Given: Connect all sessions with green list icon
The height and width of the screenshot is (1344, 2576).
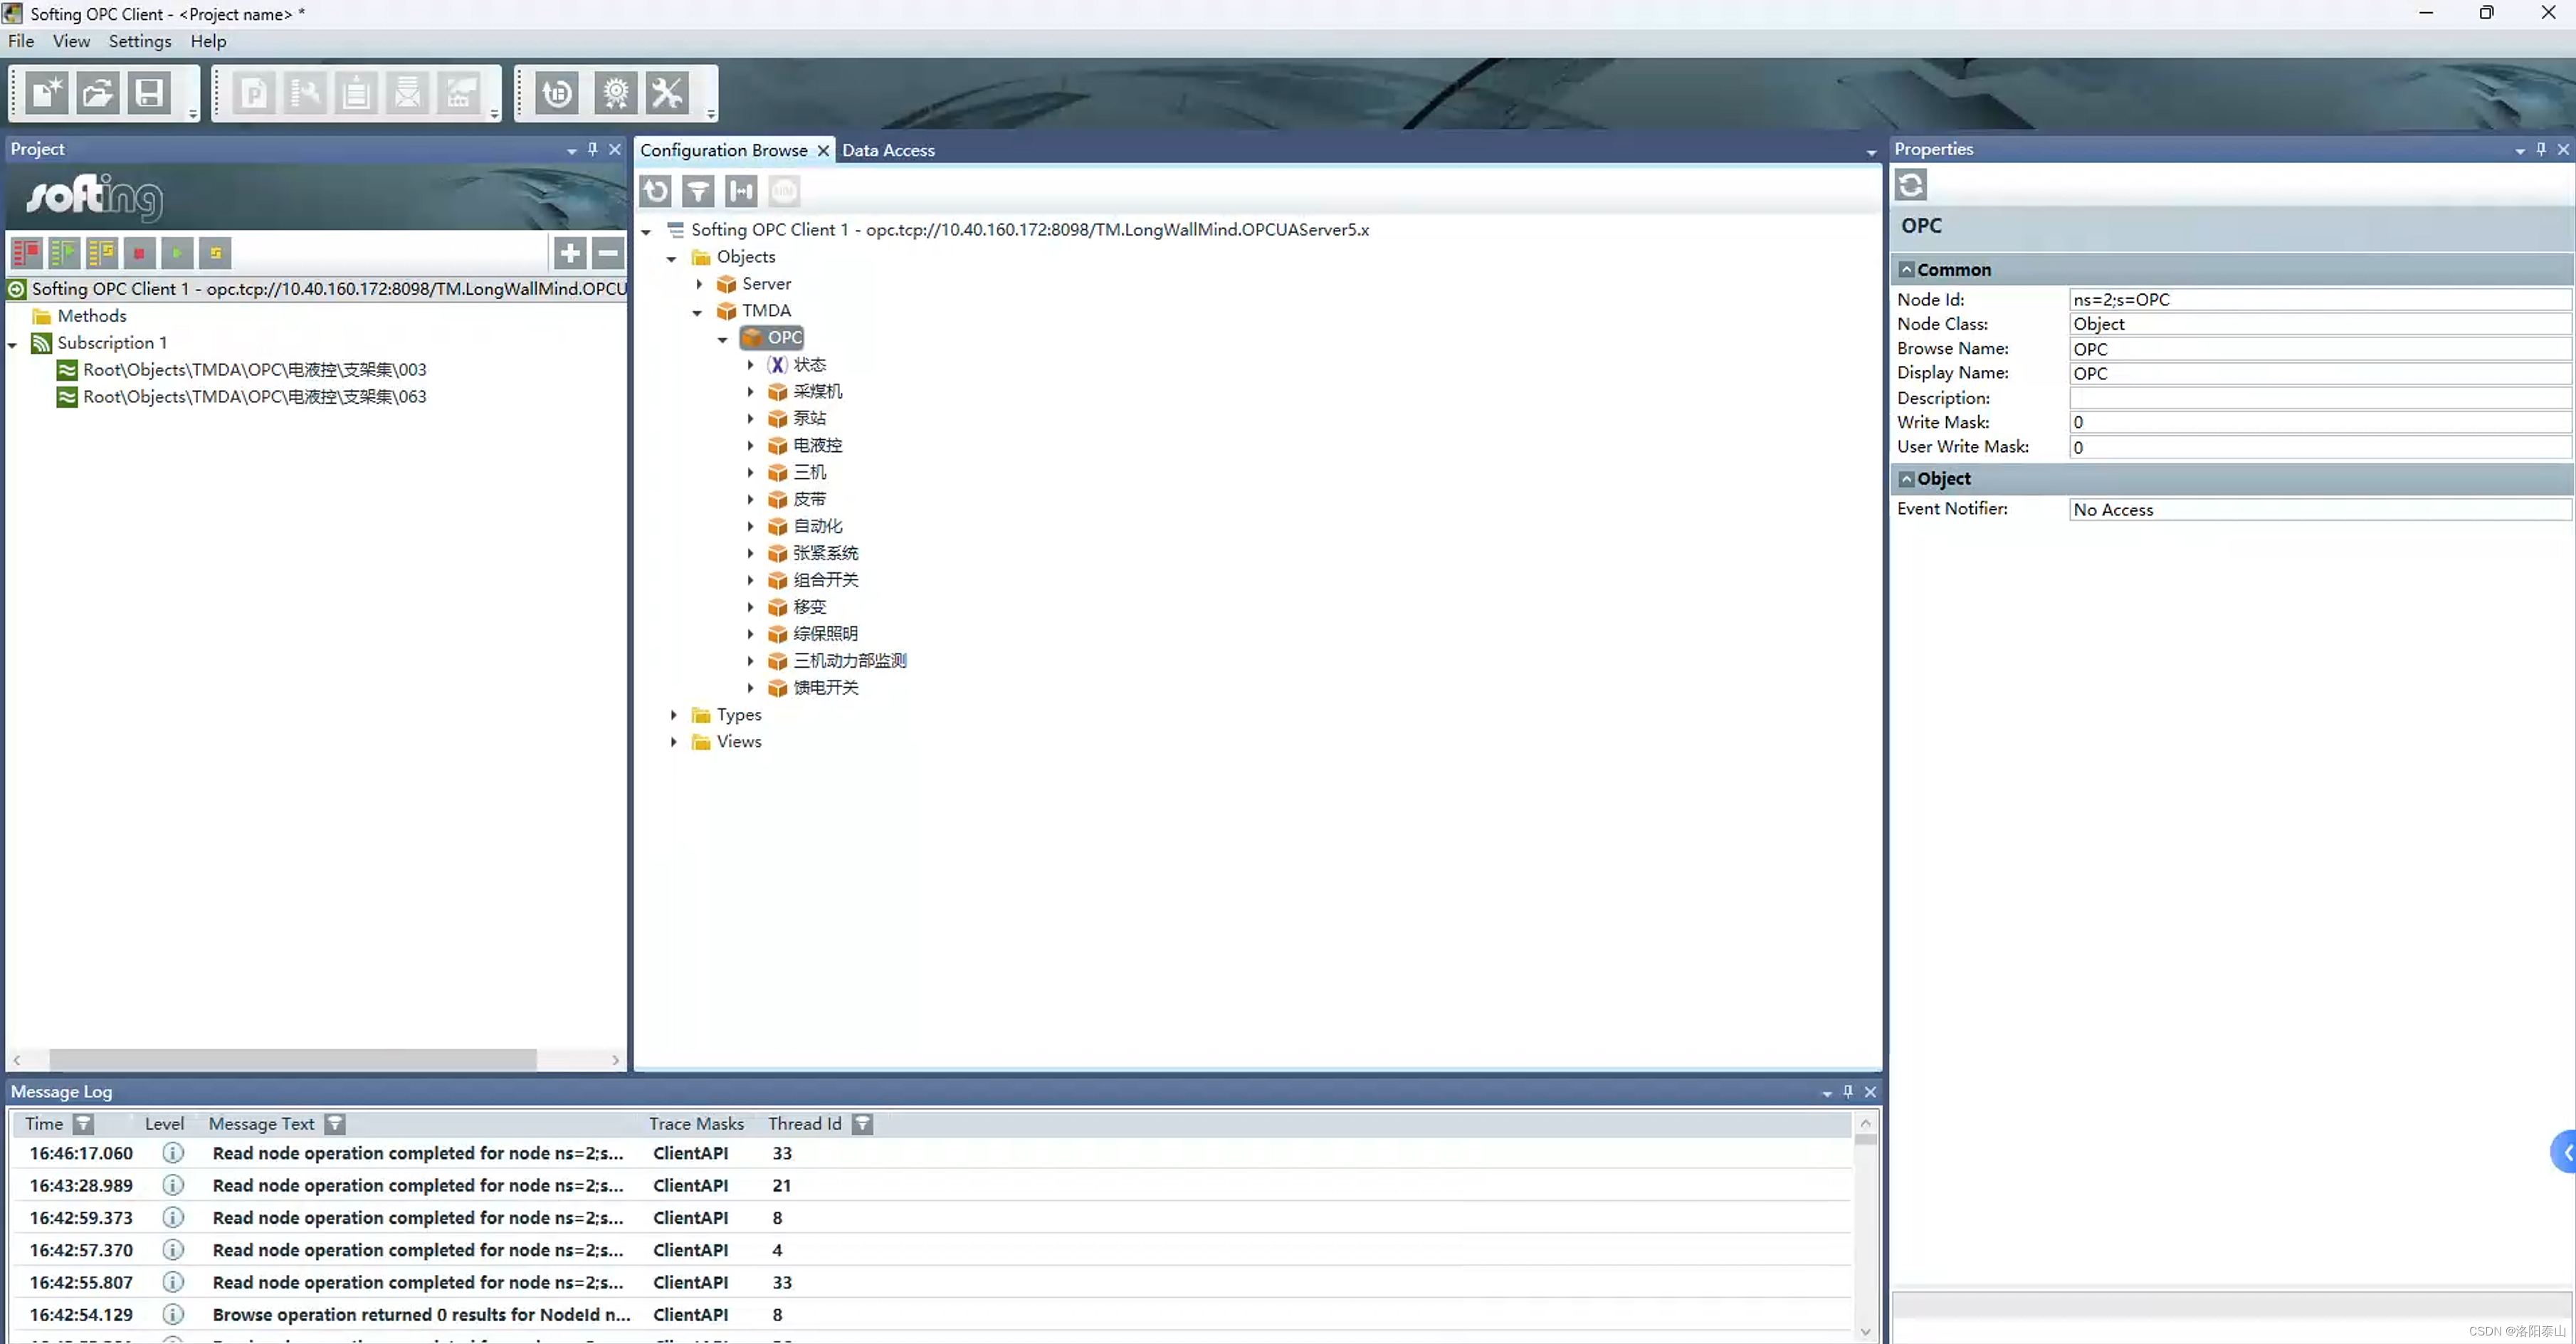Looking at the screenshot, I should [64, 253].
